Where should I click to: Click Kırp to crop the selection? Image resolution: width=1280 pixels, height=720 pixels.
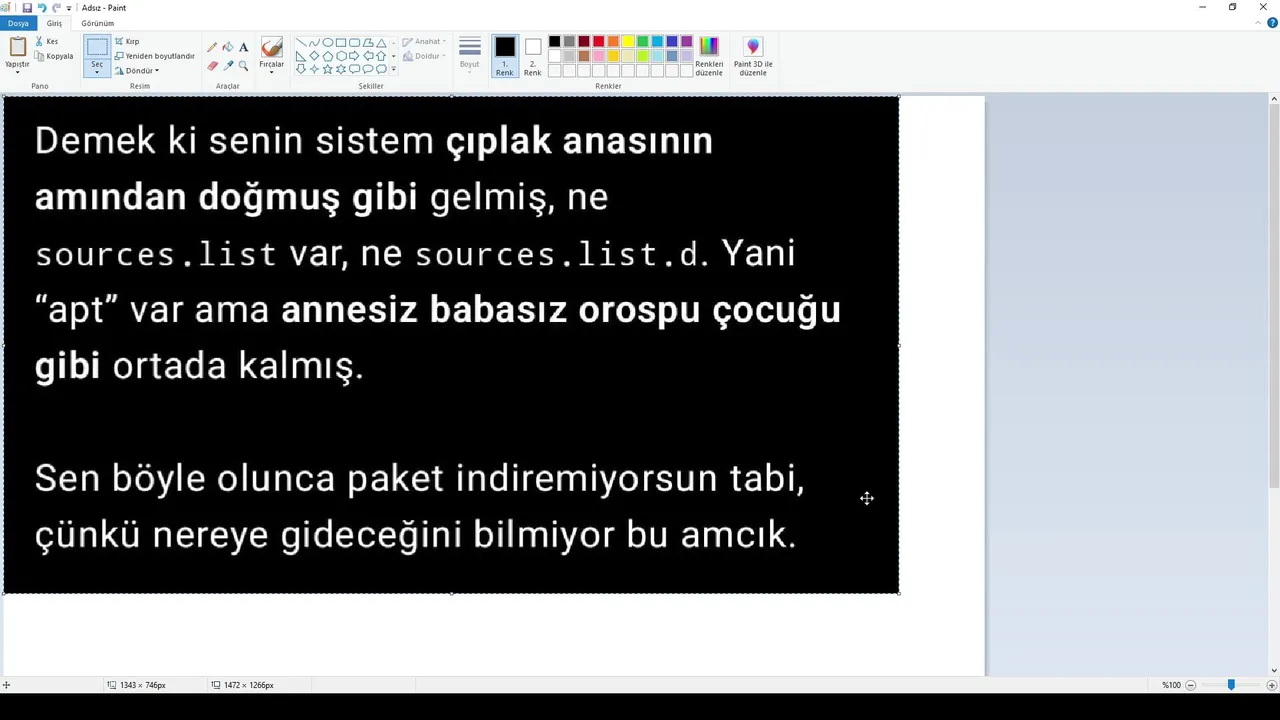tap(127, 42)
